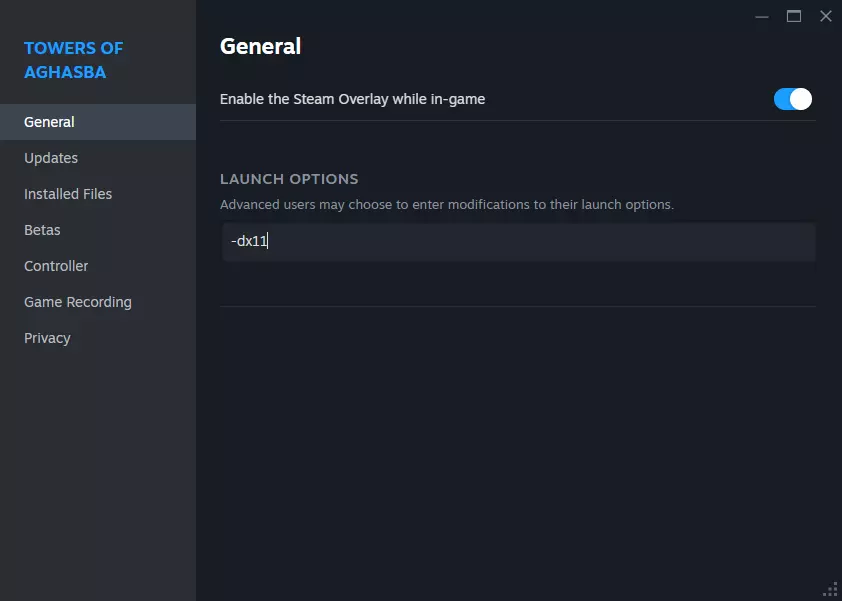Screen dimensions: 842x601
Task: Select Betas in the sidebar
Action: tap(42, 230)
